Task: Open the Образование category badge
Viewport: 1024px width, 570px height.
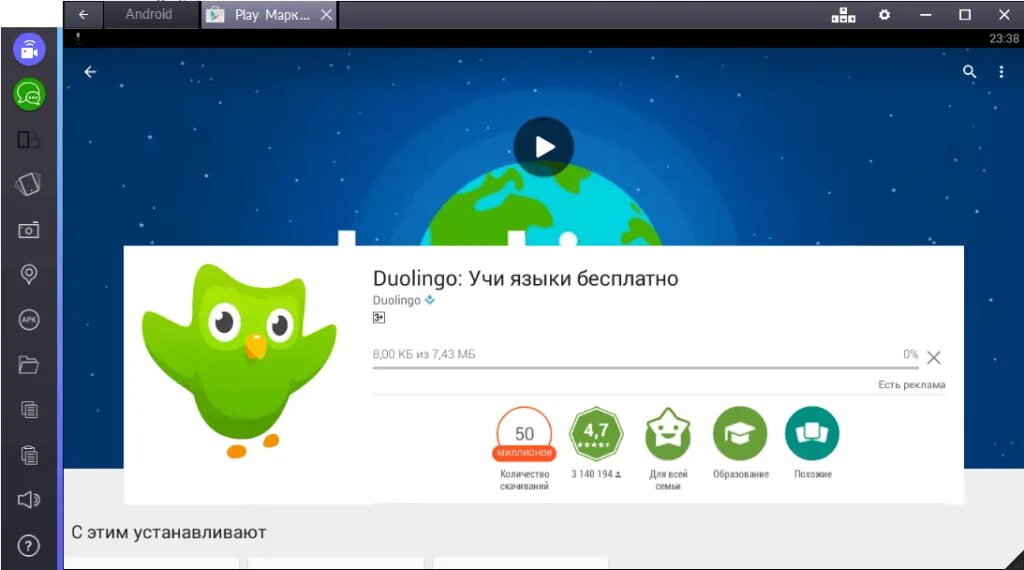Action: 740,434
